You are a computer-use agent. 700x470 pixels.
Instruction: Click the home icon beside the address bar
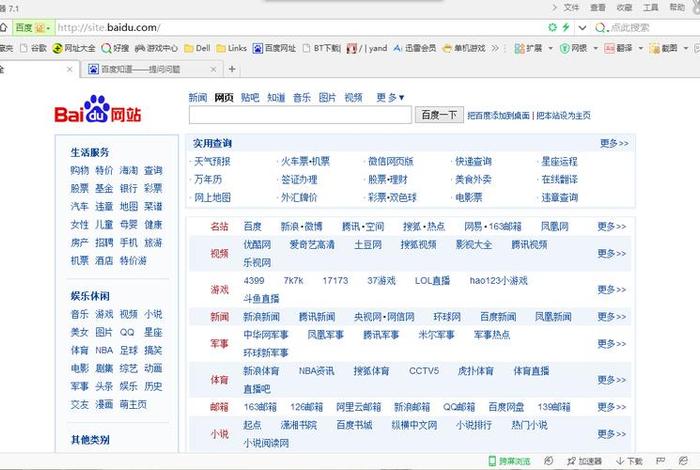click(x=3, y=28)
